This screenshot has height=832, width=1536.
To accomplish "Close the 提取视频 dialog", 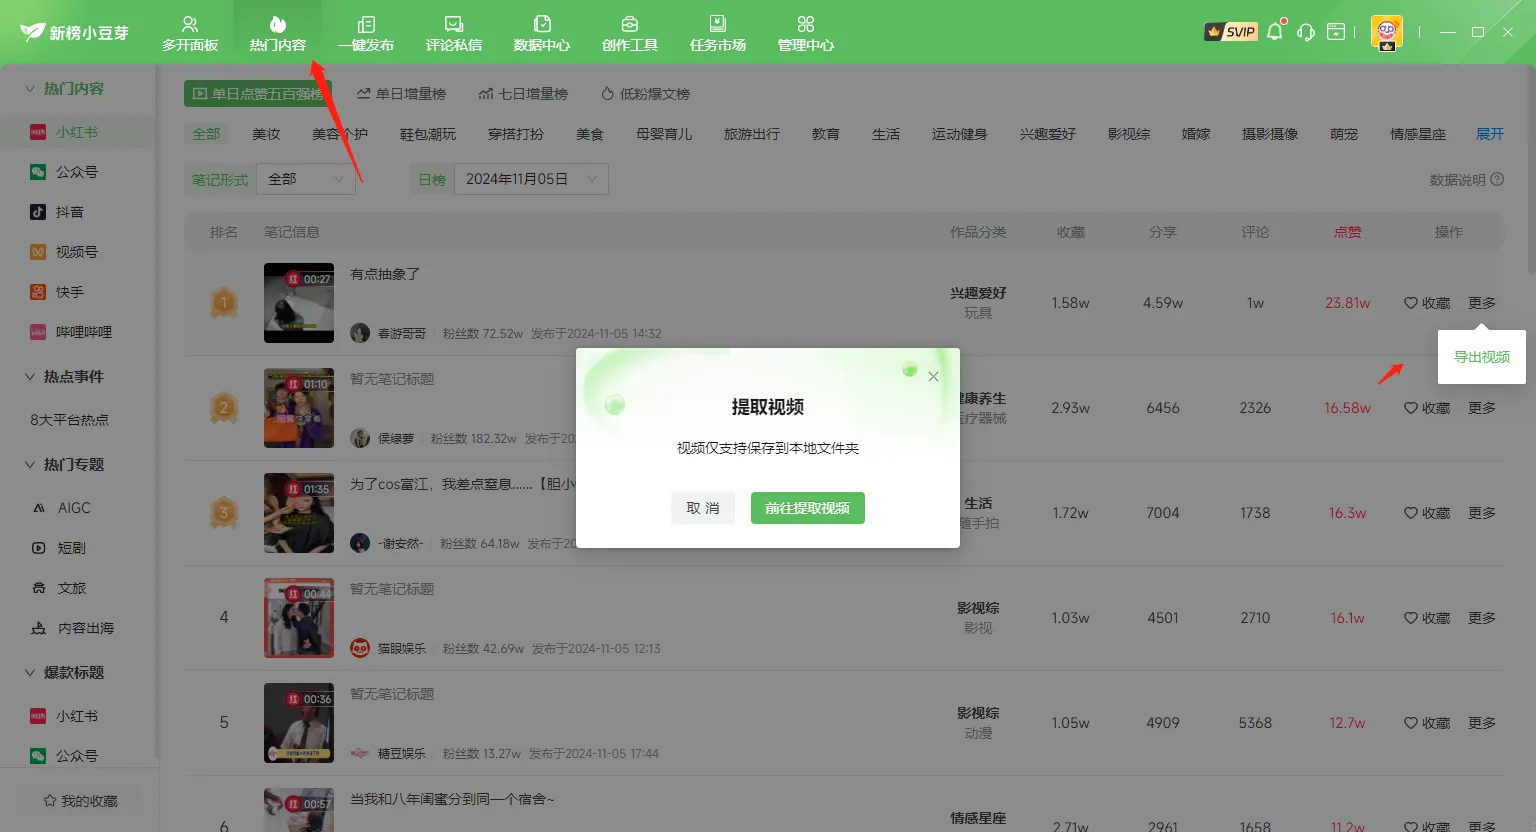I will coord(933,377).
